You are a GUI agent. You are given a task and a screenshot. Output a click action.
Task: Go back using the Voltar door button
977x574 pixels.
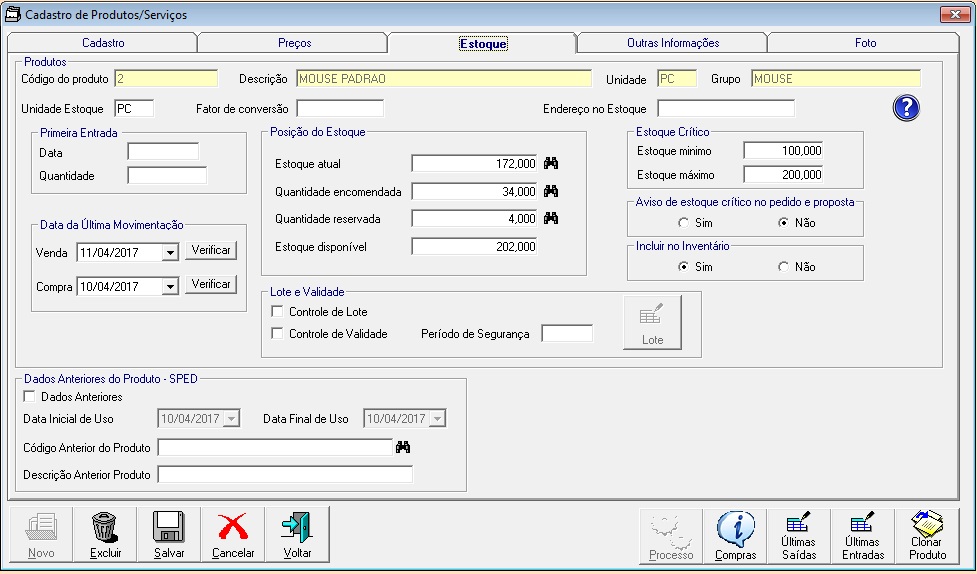[x=297, y=535]
